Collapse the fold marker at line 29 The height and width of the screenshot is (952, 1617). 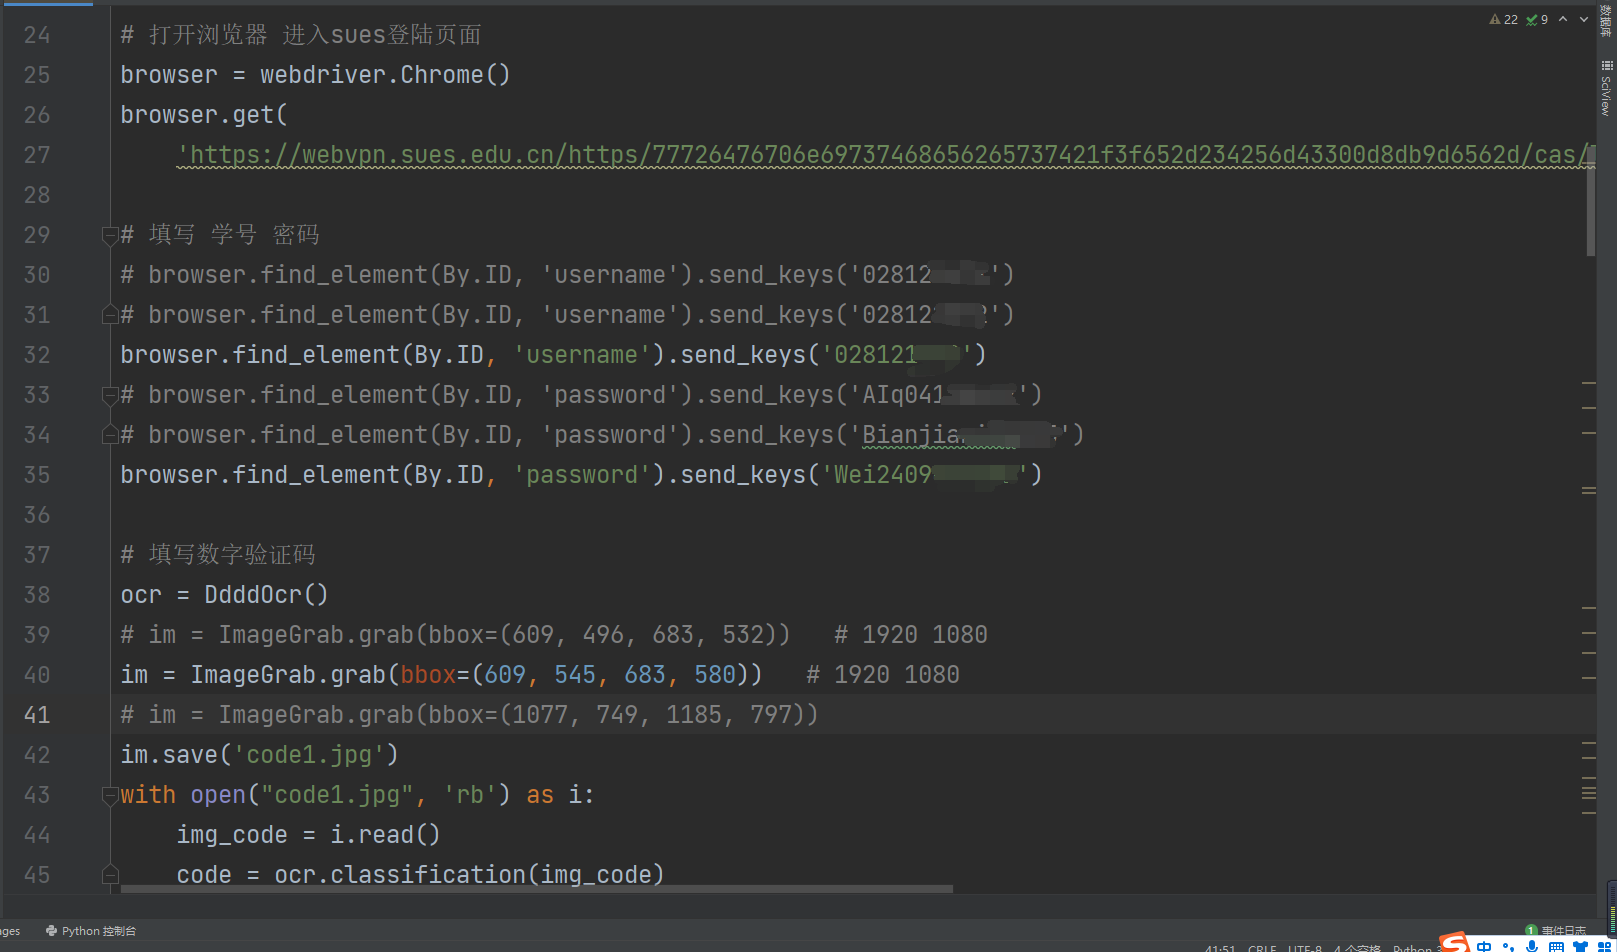[x=110, y=235]
